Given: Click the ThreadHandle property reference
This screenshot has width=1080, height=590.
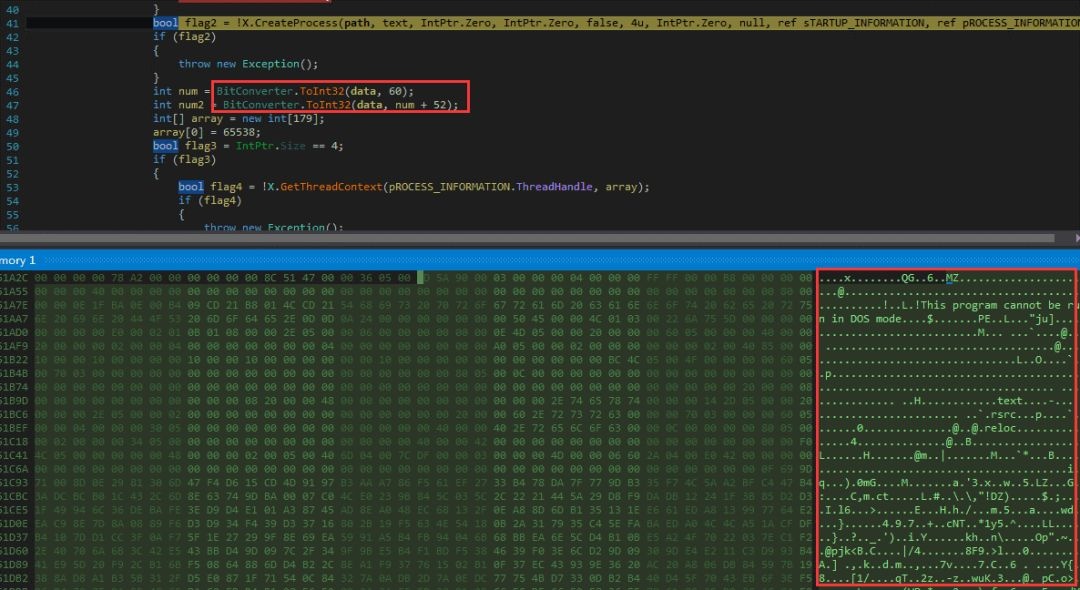Looking at the screenshot, I should pos(552,187).
